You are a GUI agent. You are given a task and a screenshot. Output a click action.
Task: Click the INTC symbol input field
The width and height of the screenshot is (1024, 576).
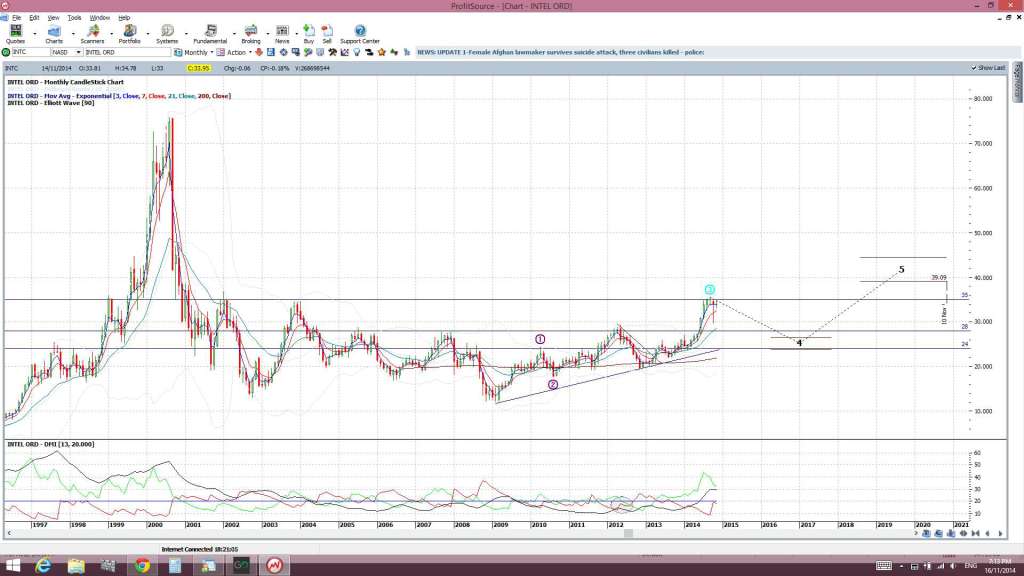31,52
